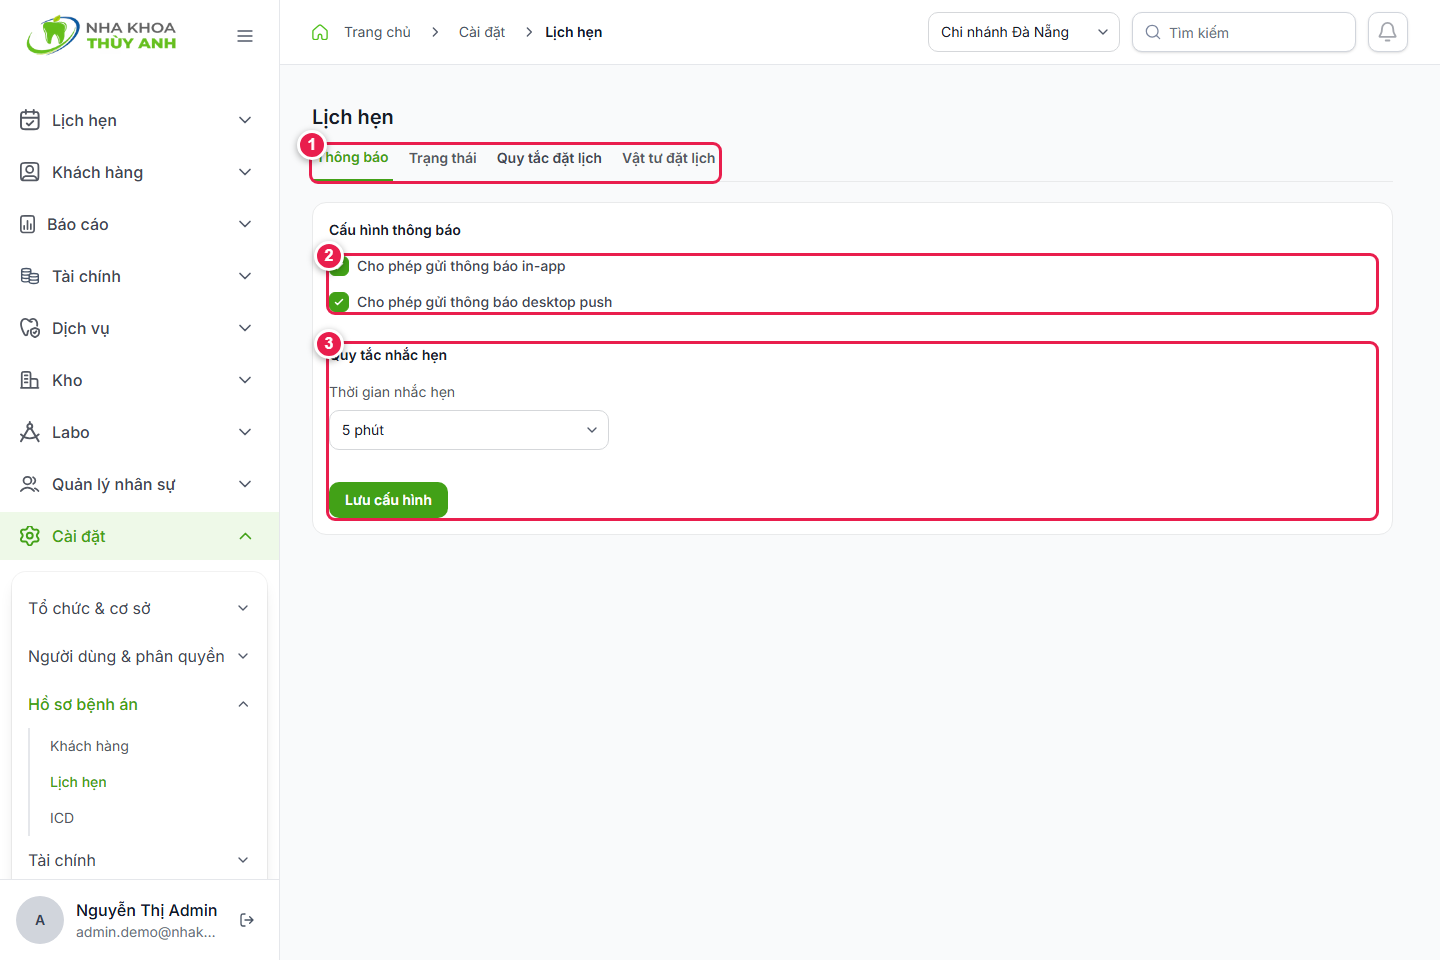The width and height of the screenshot is (1440, 960).
Task: Go to Trang chủ breadcrumb link
Action: pos(377,32)
